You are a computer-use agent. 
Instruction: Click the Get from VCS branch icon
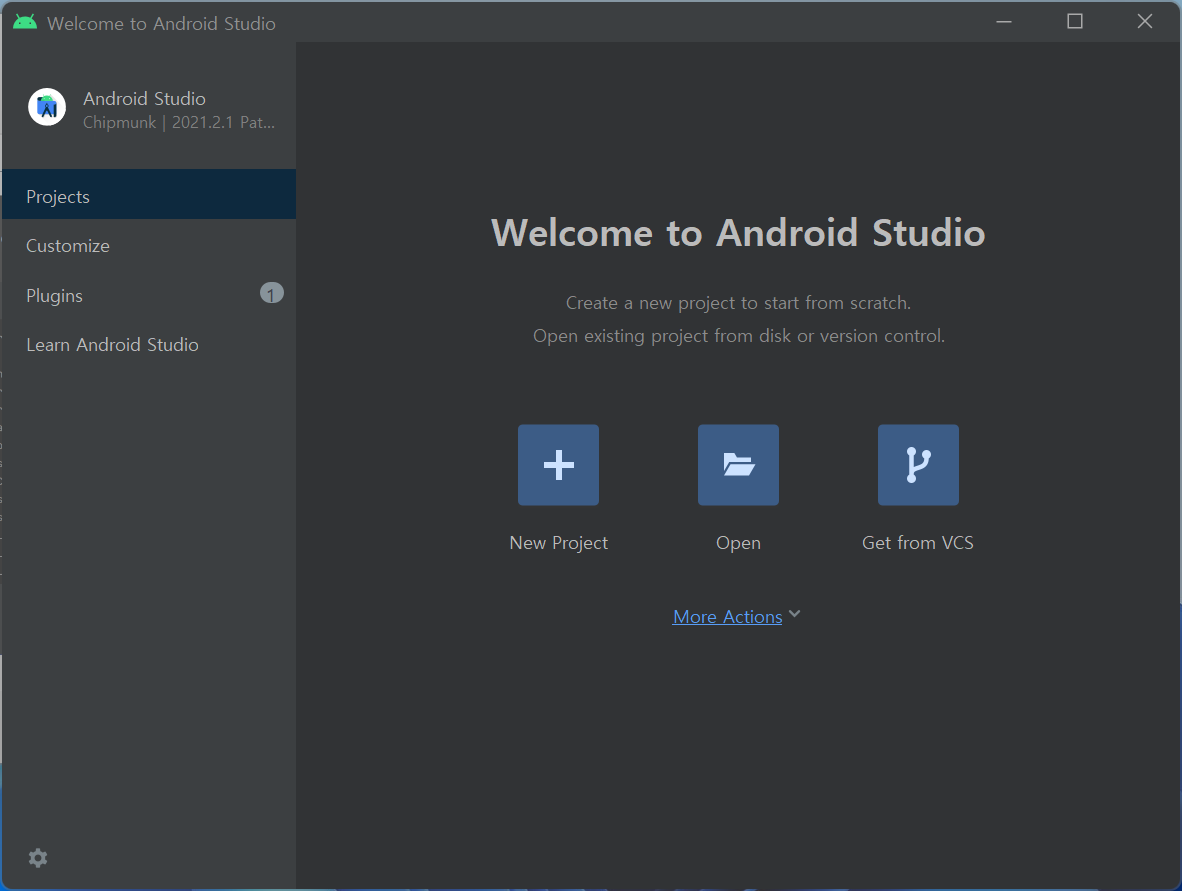point(918,465)
